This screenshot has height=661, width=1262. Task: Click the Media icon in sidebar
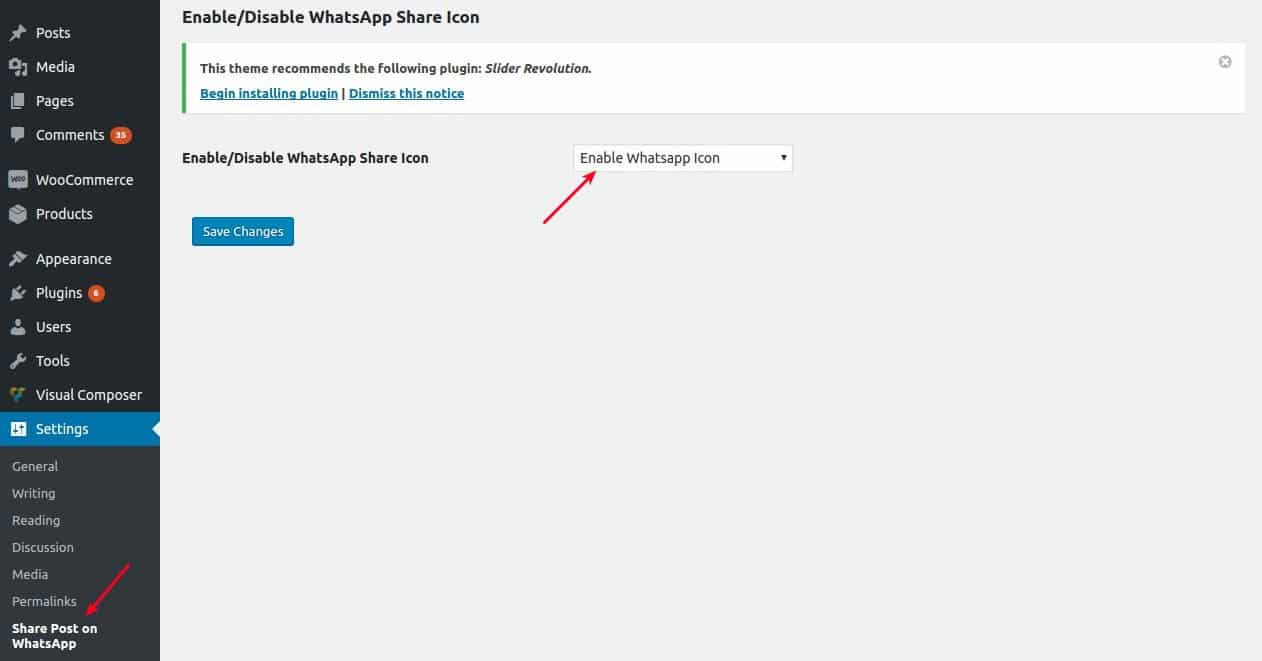(18, 67)
